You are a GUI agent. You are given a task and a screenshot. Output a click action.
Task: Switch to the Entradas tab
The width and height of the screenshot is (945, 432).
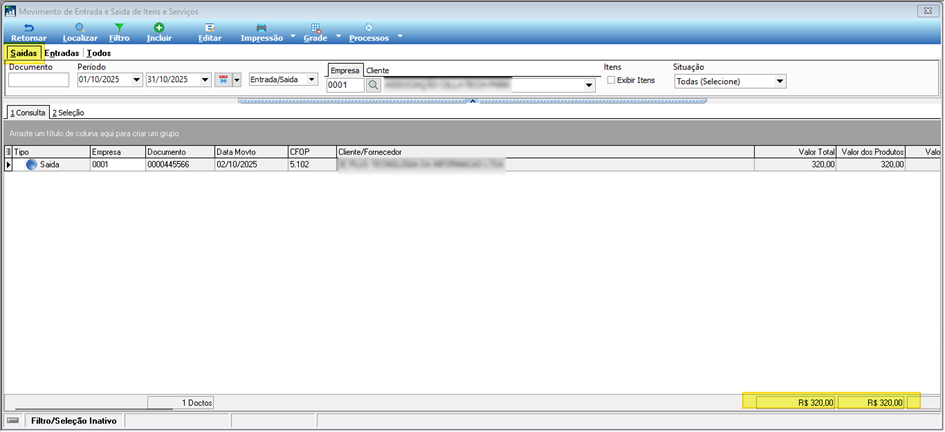(61, 53)
